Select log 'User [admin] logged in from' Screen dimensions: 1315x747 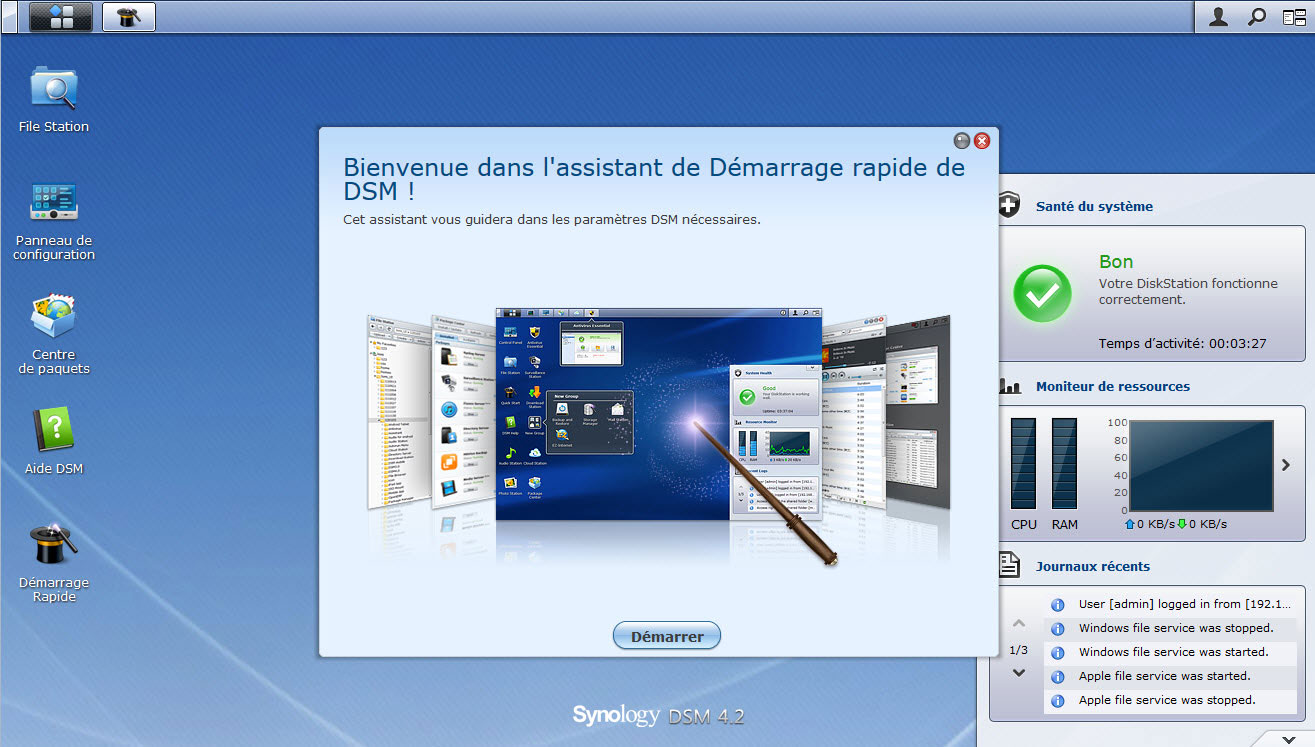tap(1171, 604)
